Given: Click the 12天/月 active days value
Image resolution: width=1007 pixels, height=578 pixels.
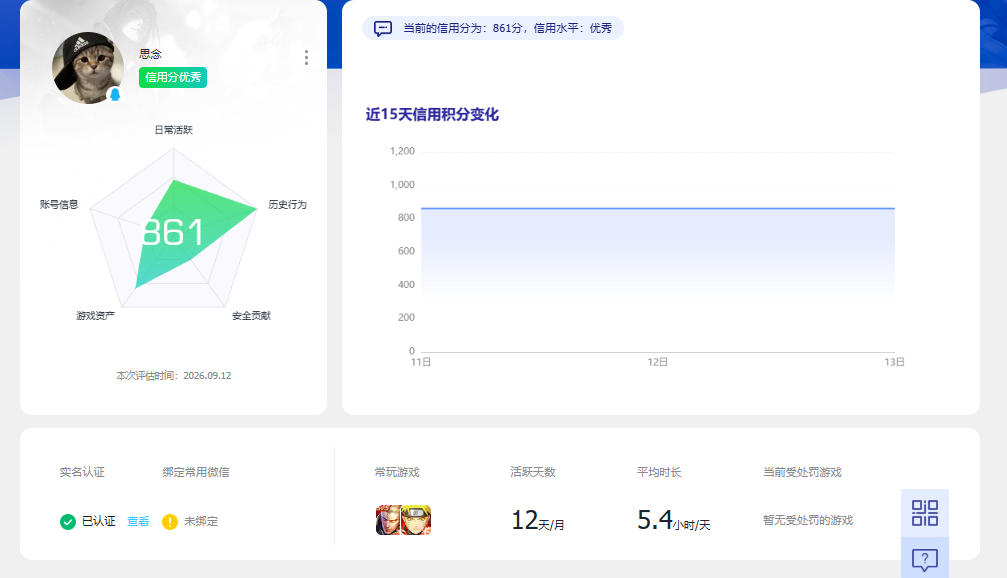Looking at the screenshot, I should pyautogui.click(x=538, y=520).
